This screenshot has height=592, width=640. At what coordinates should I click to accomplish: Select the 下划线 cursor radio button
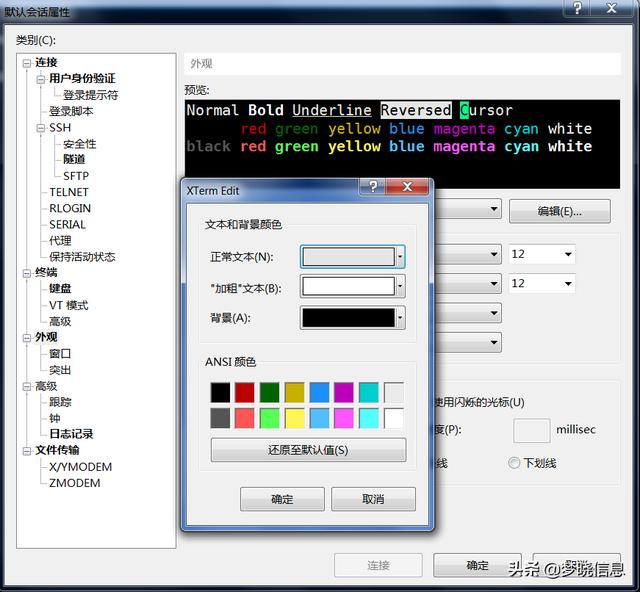(x=514, y=463)
